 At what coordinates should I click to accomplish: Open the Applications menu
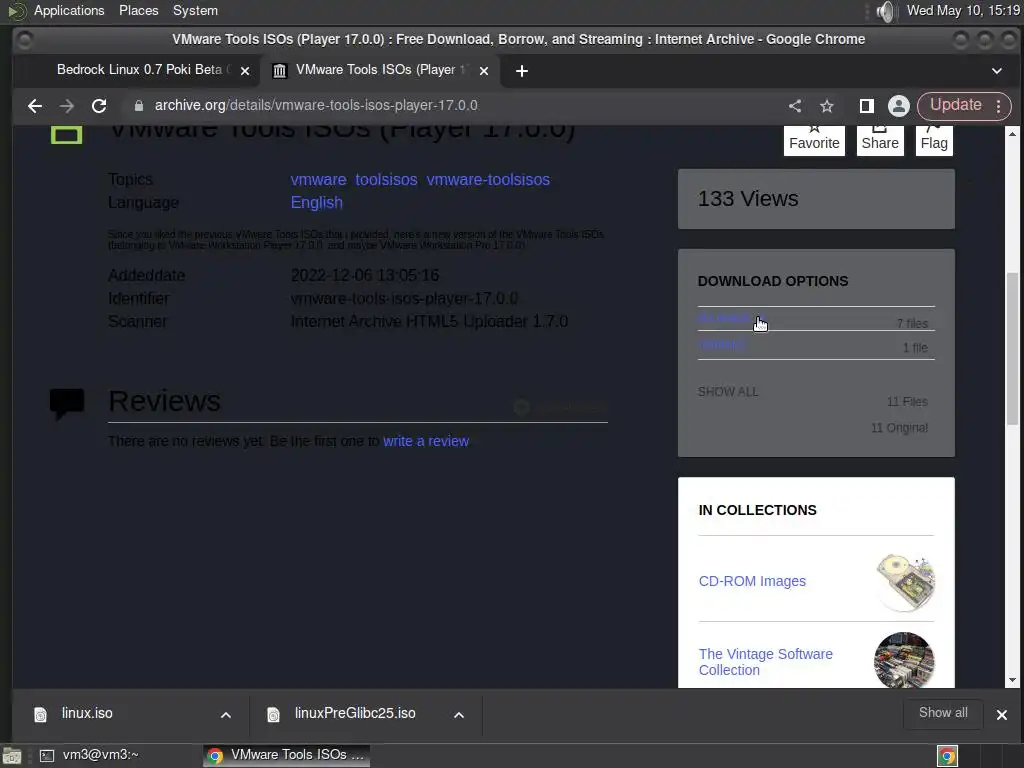69,10
